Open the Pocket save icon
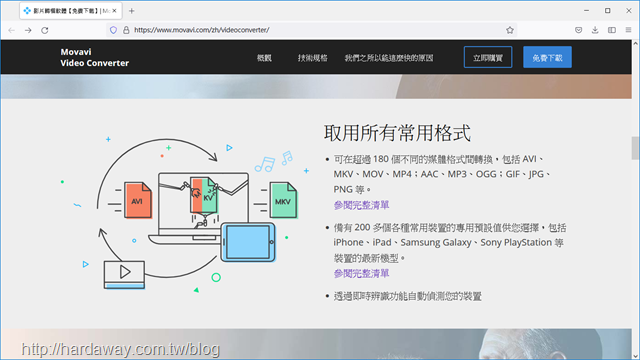Screen dimensions: 640x360 pyautogui.click(x=578, y=30)
